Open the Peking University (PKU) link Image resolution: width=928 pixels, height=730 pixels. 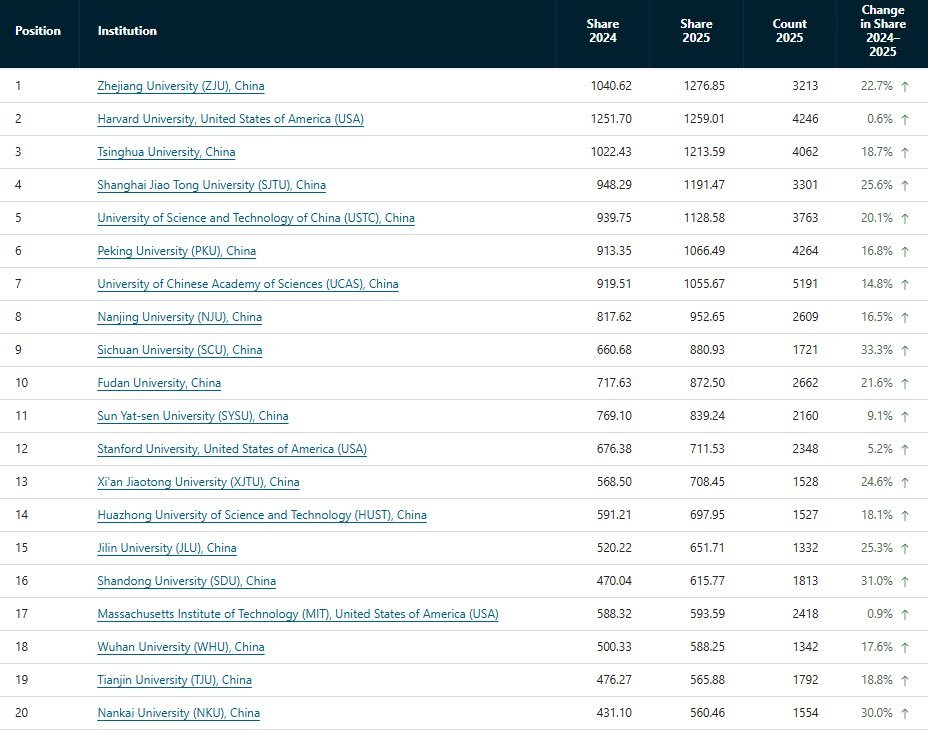point(176,251)
